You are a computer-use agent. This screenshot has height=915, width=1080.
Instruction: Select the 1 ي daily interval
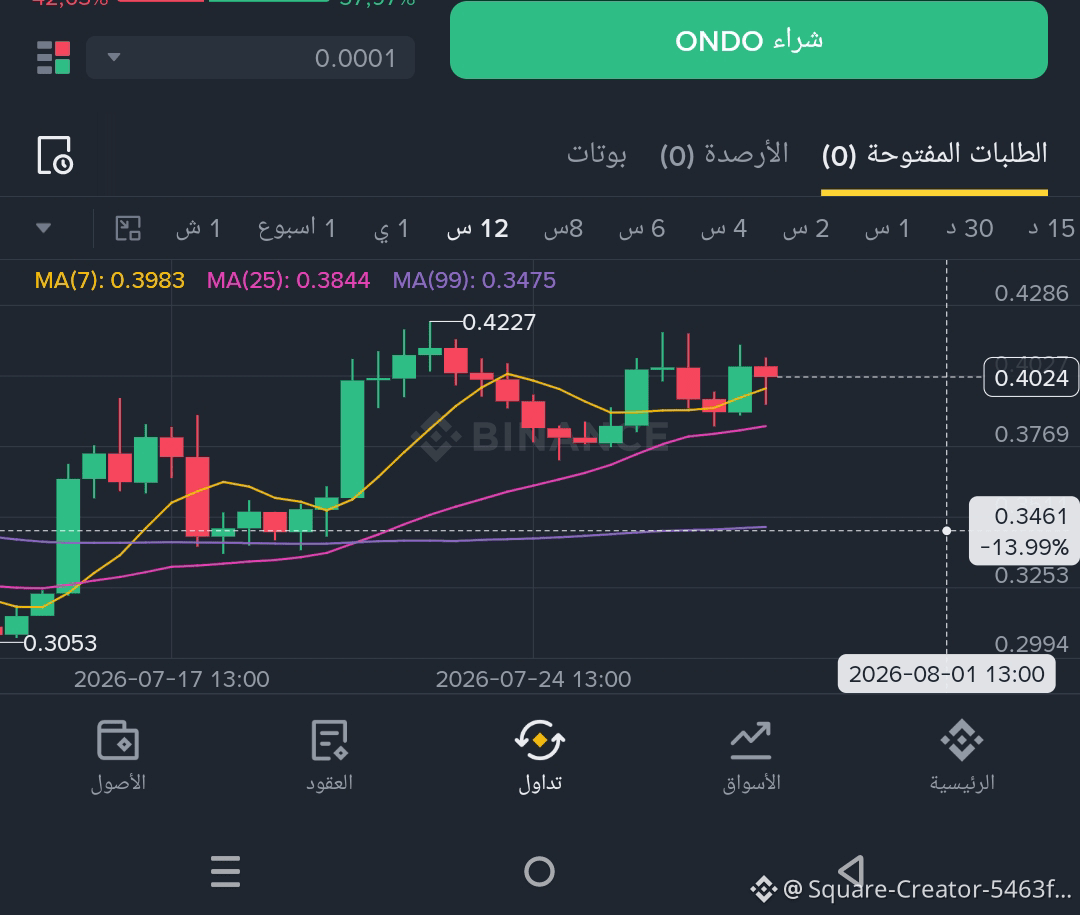click(391, 228)
